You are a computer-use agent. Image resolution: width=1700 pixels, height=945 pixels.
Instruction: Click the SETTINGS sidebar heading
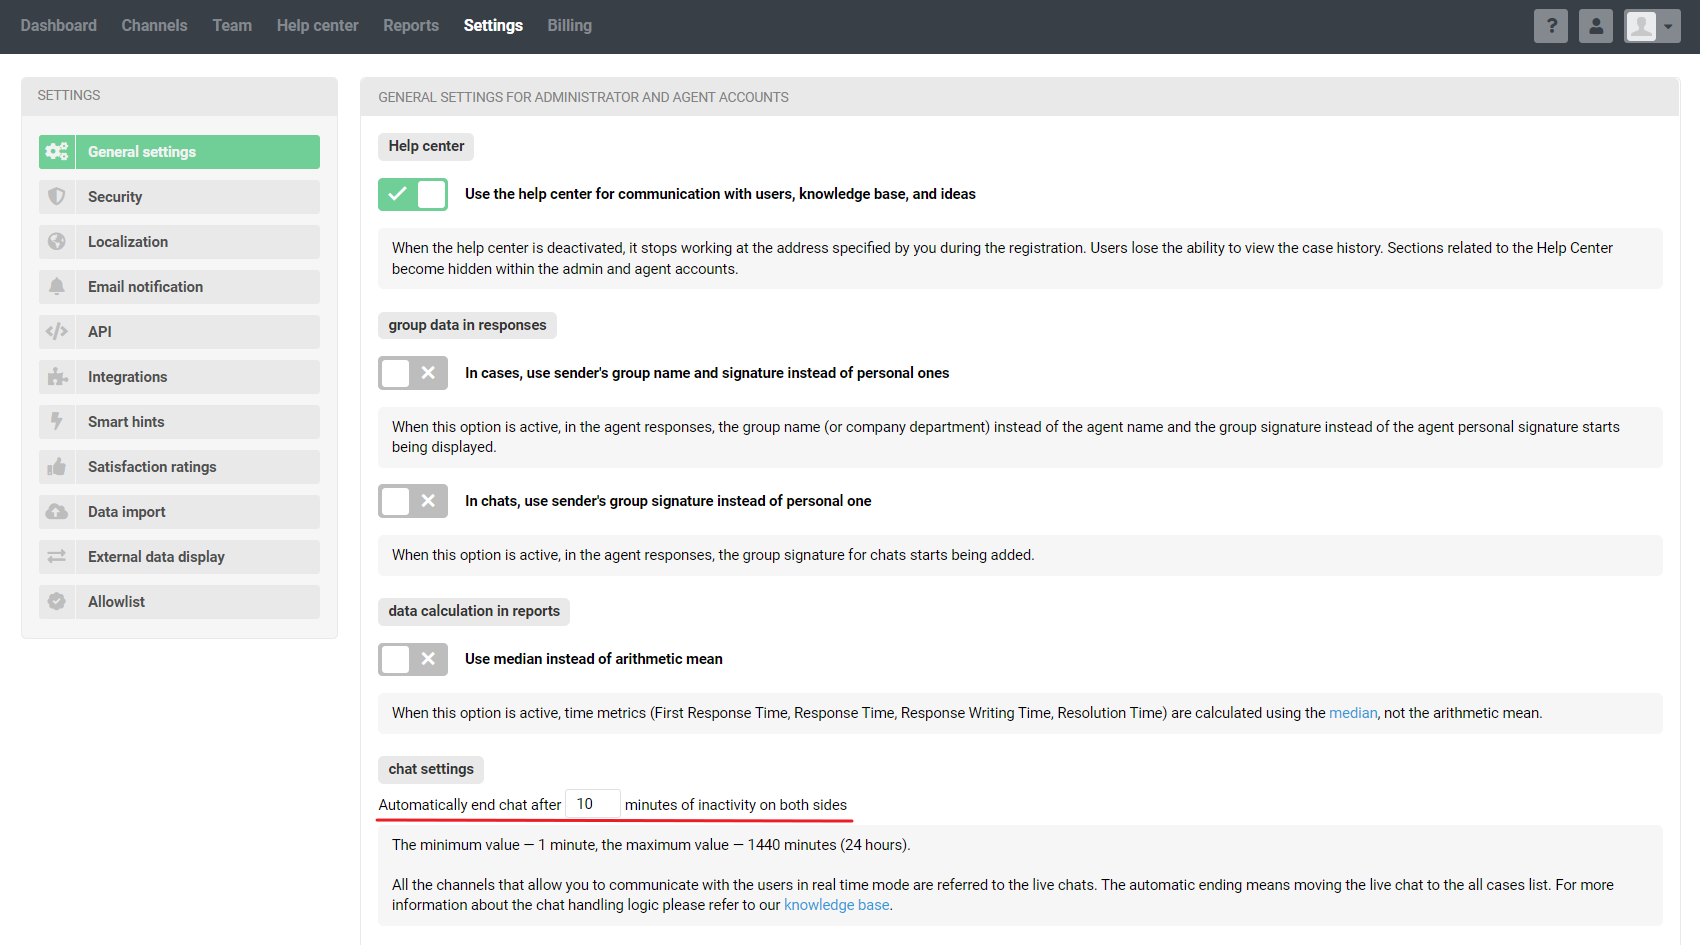coord(69,95)
